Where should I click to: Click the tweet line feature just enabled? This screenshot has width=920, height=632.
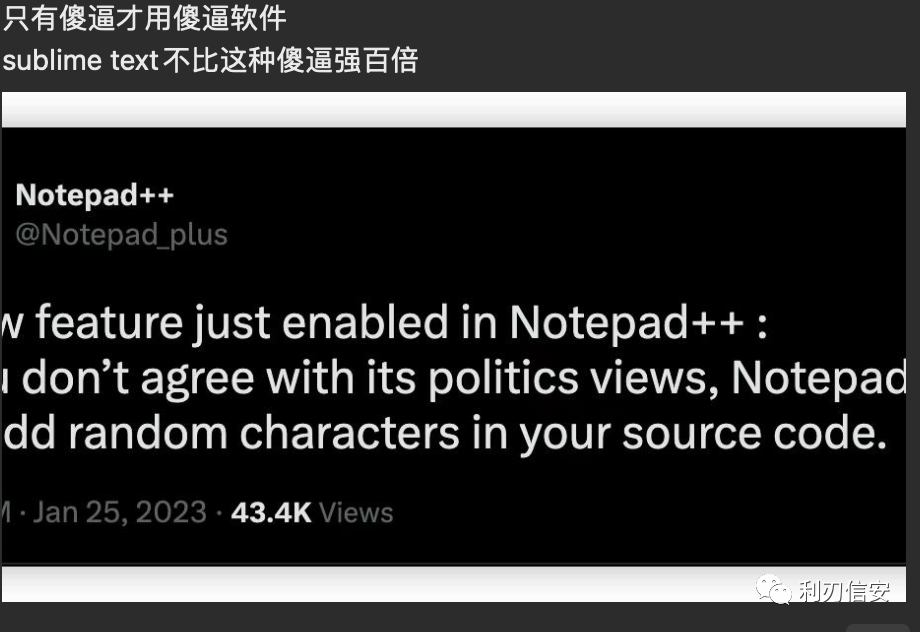tap(384, 322)
